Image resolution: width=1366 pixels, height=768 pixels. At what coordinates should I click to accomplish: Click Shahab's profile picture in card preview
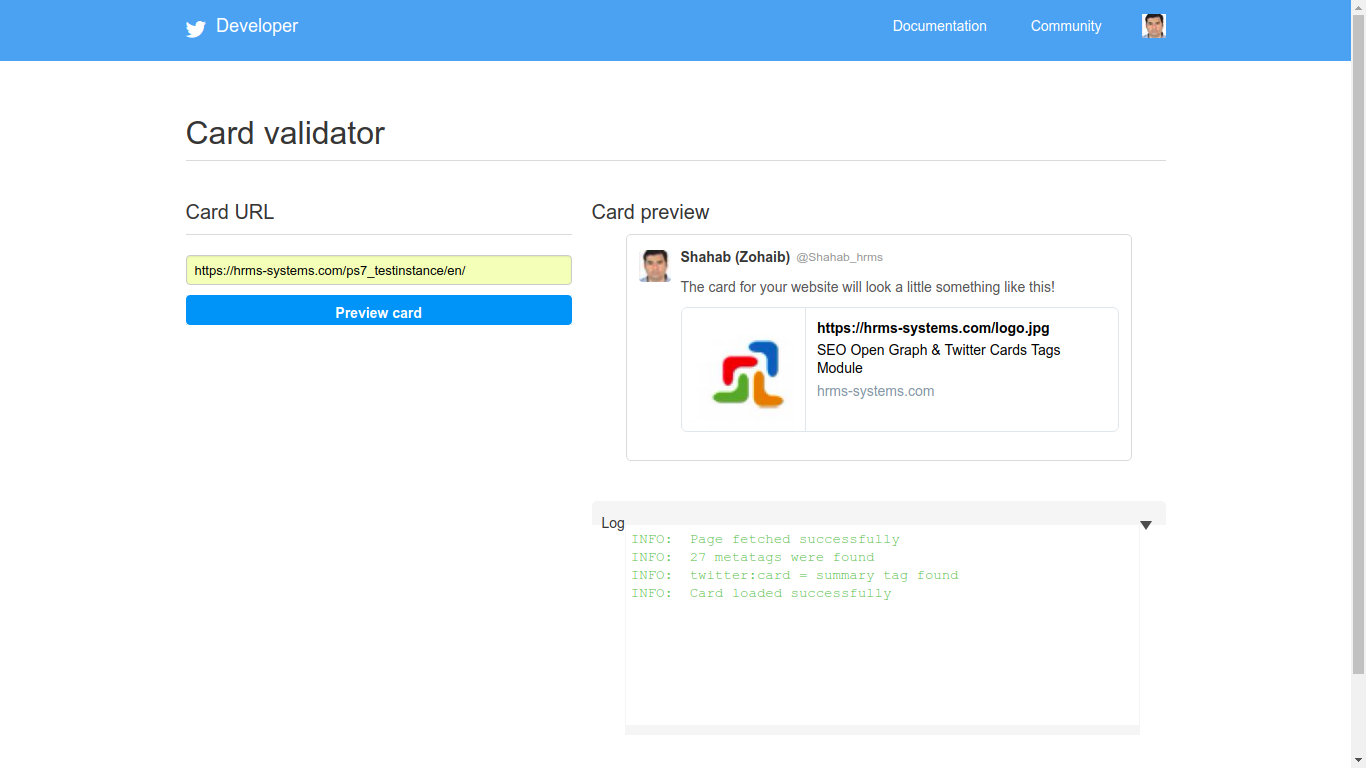[x=655, y=266]
